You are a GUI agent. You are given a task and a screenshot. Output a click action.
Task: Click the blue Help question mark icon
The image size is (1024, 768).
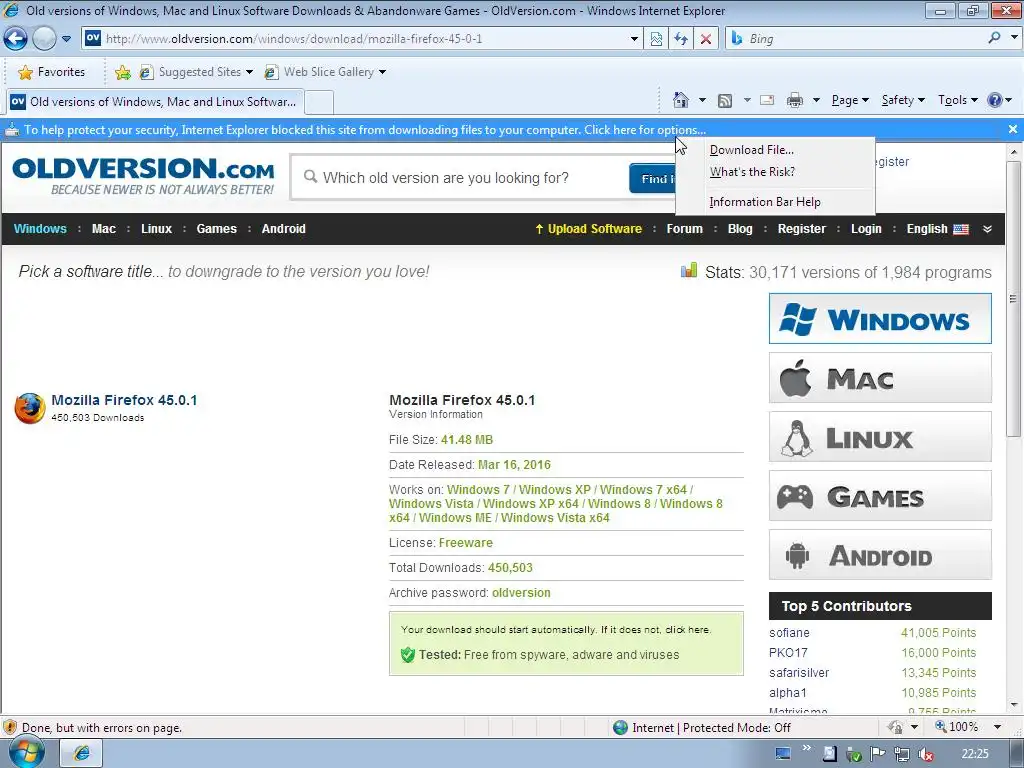point(995,100)
